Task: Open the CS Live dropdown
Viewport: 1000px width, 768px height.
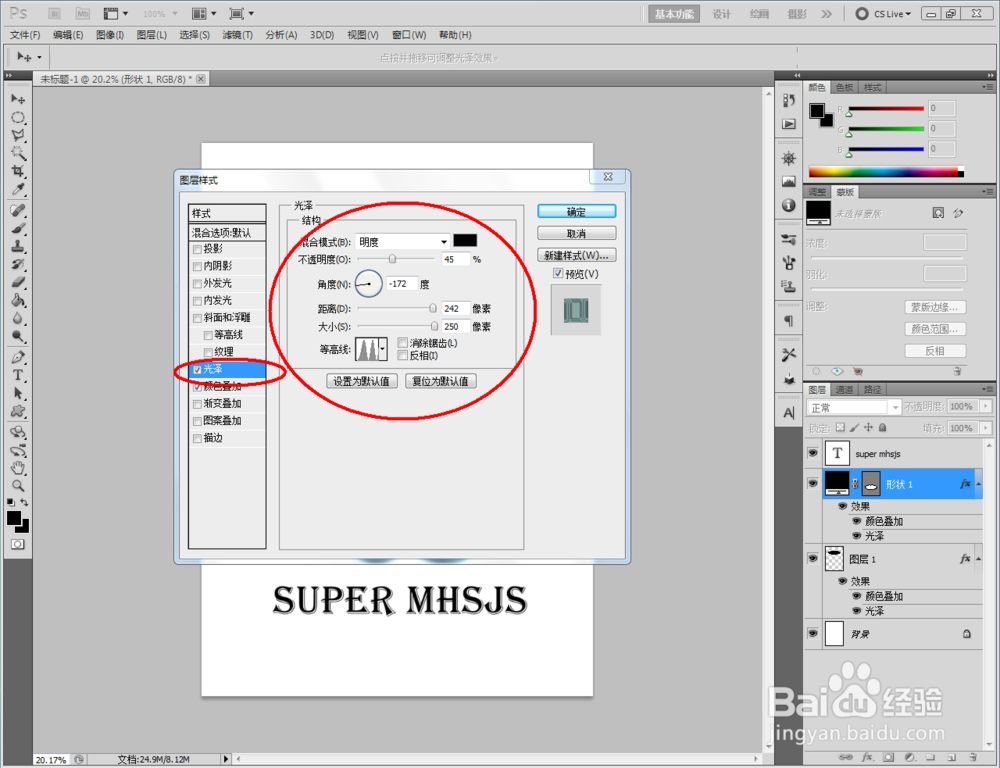Action: point(884,13)
